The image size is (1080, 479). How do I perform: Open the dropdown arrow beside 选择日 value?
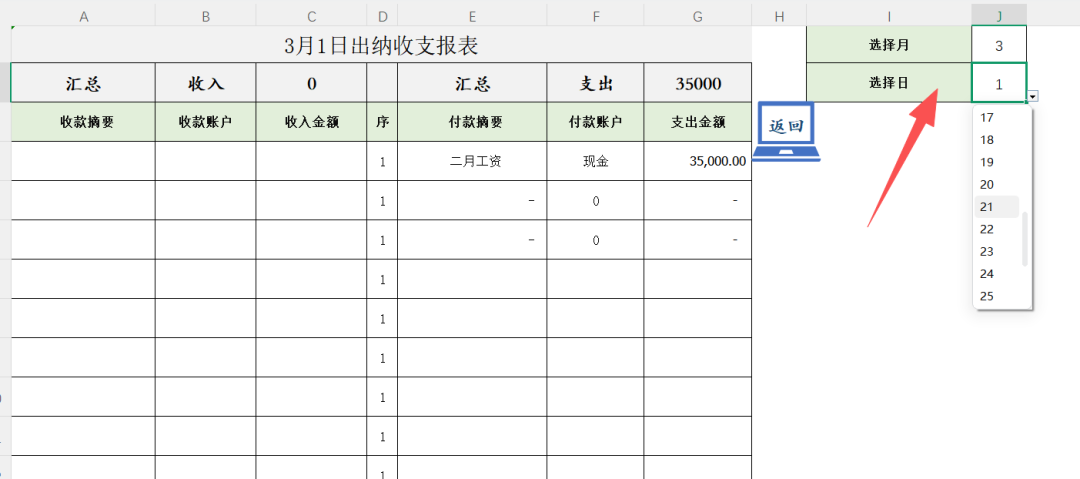point(1032,96)
